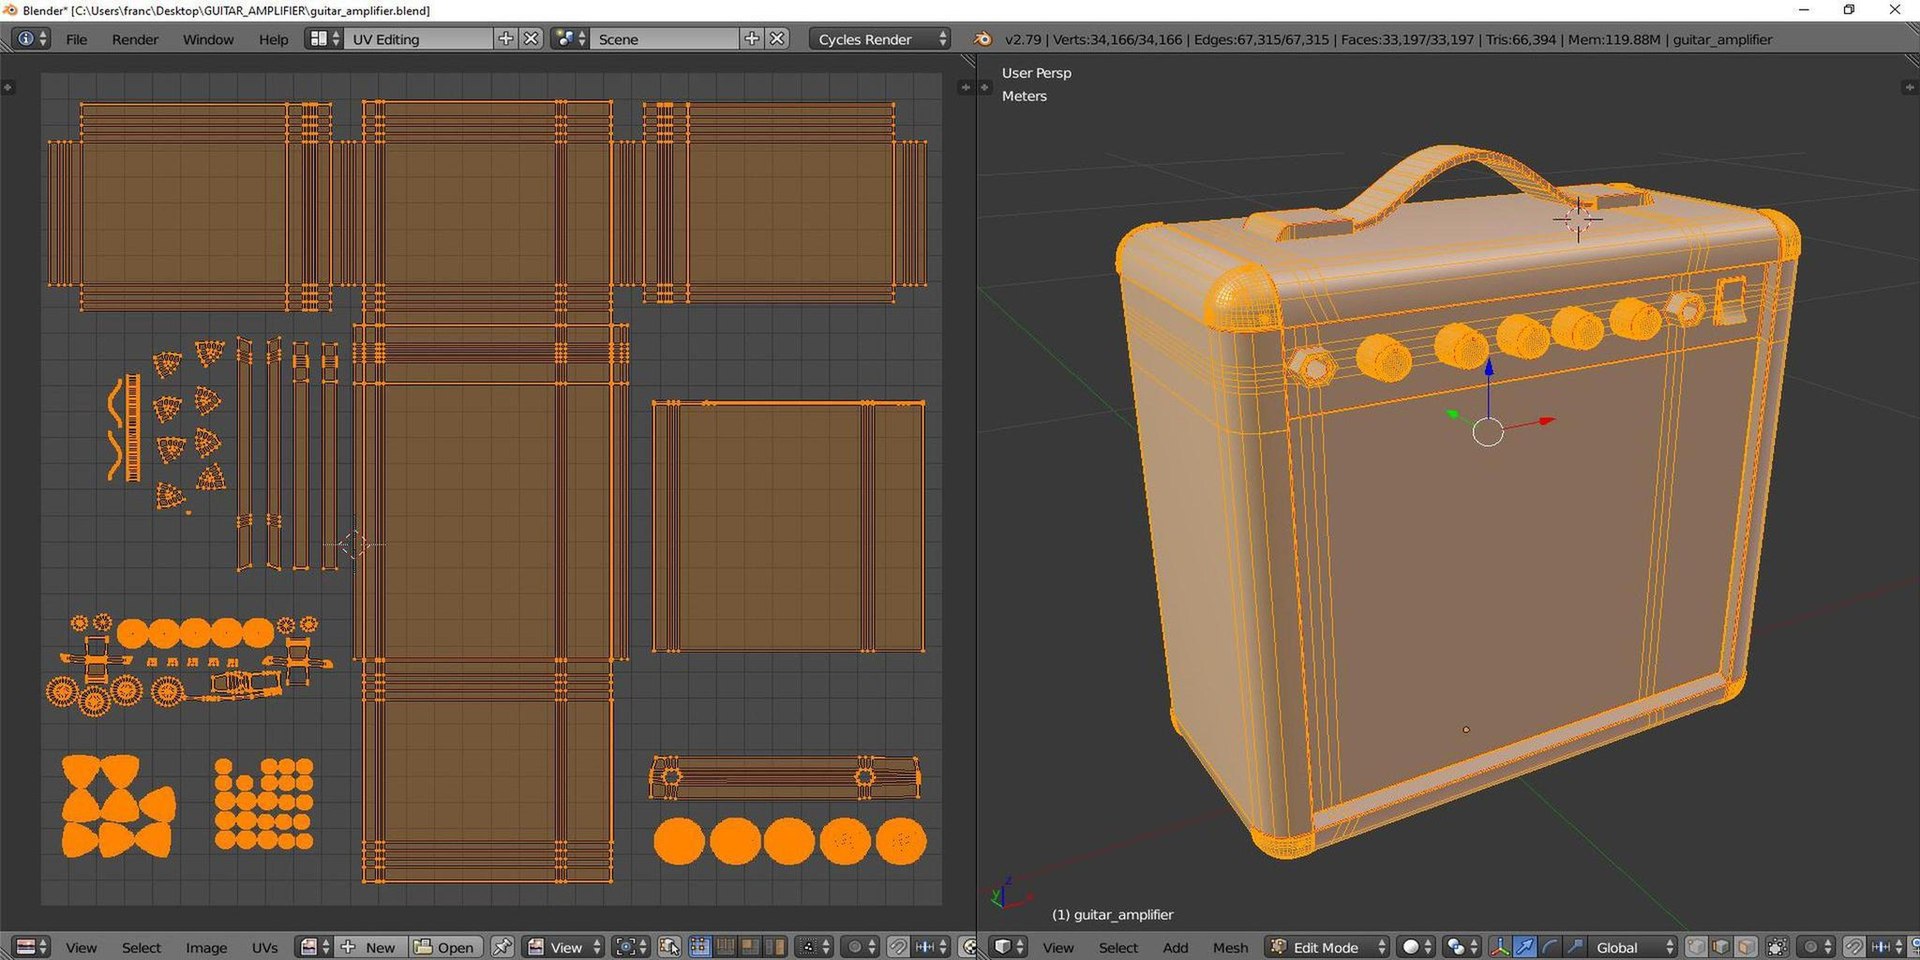This screenshot has height=960, width=1920.
Task: Toggle the 3D manipulator widget
Action: pos(1500,947)
